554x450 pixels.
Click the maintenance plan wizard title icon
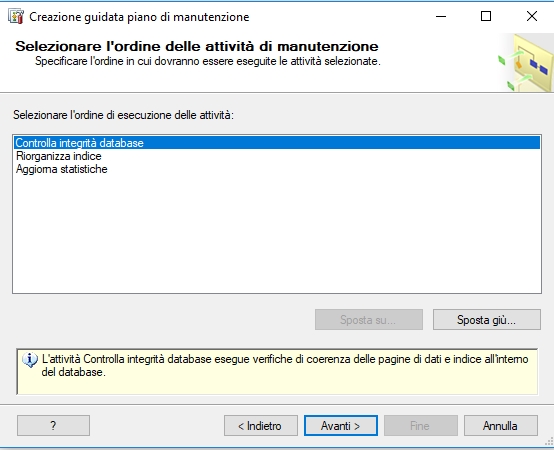(x=16, y=17)
